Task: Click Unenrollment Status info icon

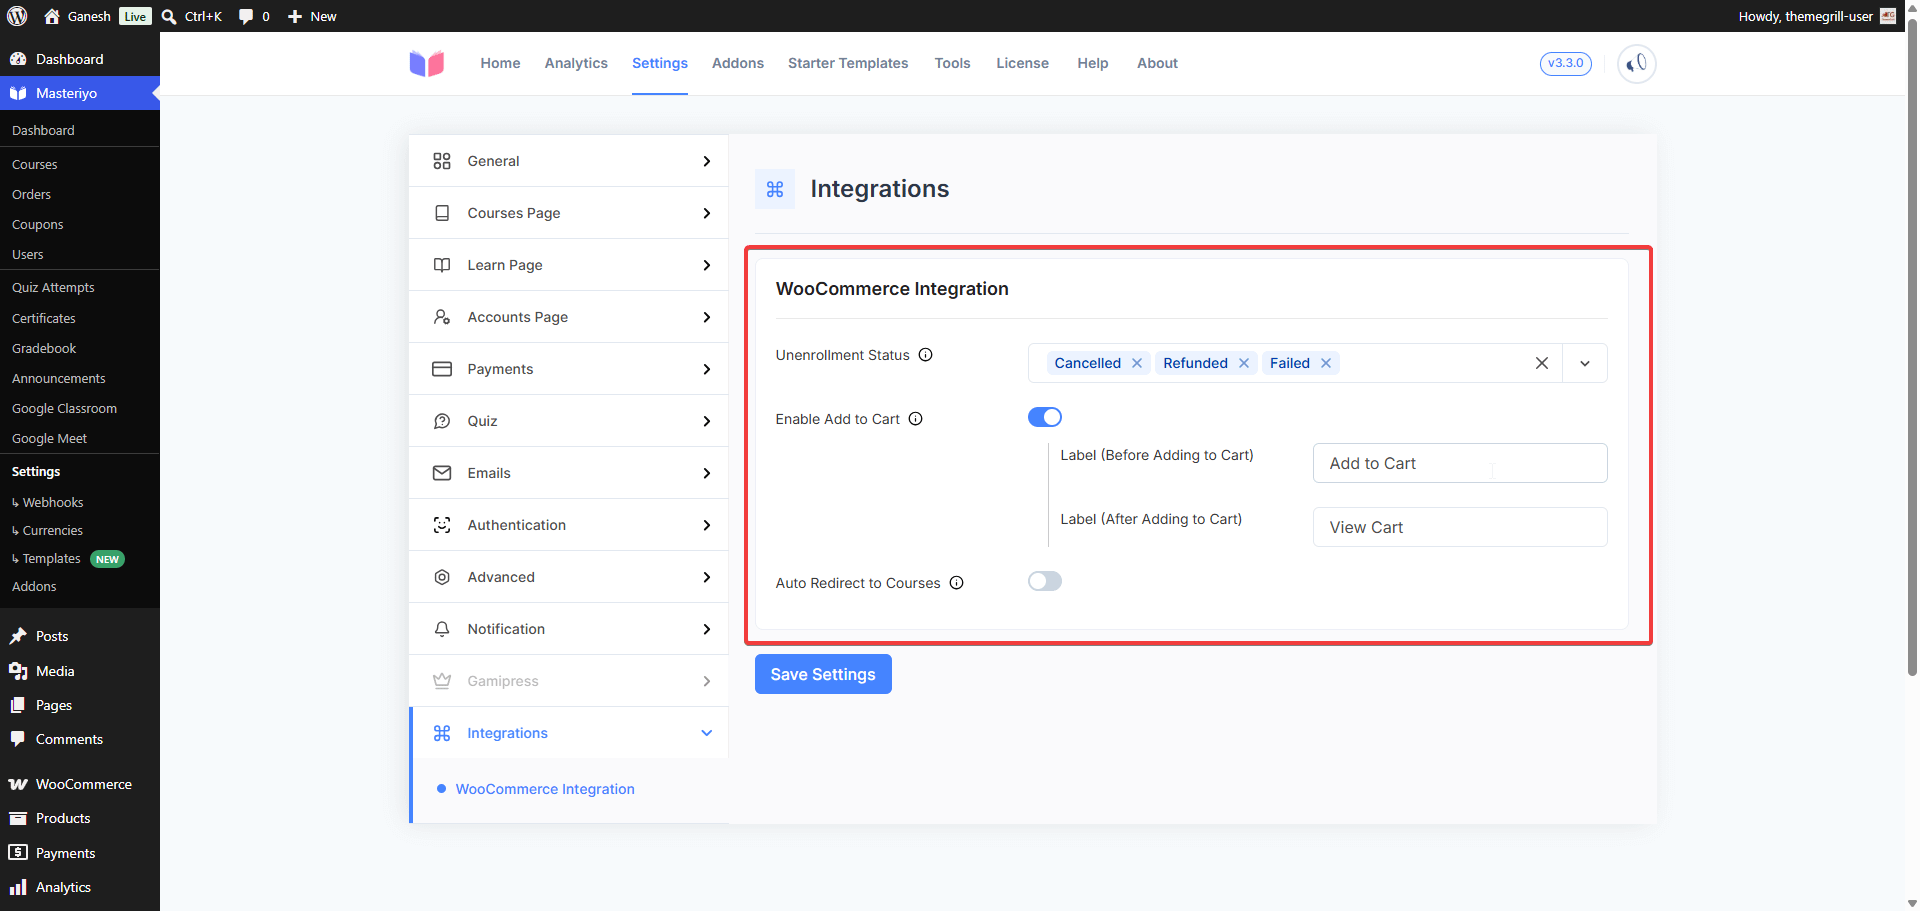Action: [926, 355]
